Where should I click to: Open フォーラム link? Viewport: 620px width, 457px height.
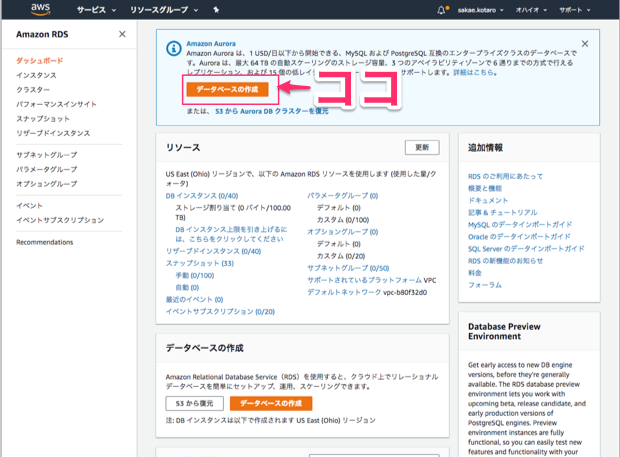point(485,285)
